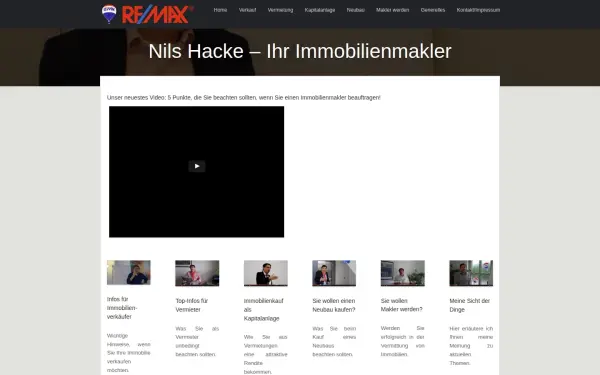Screen dimensions: 600x375
Task: Open the Kapitalanlage menu item
Action: click(320, 10)
